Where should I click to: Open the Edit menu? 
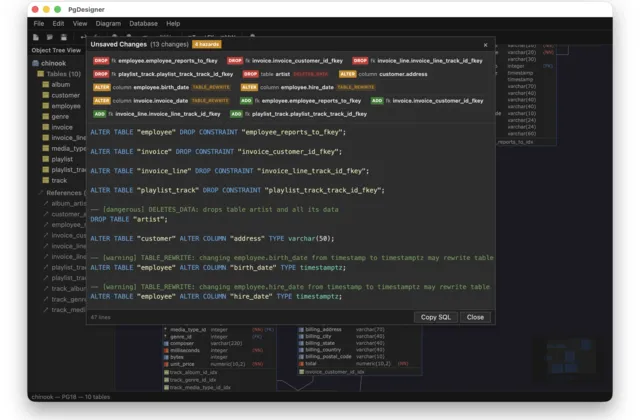coord(58,24)
